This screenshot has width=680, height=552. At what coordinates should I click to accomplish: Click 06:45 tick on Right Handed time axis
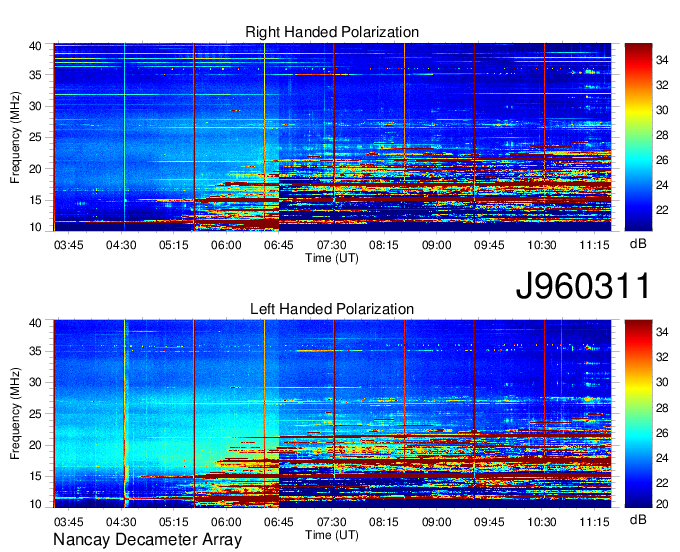(x=278, y=245)
